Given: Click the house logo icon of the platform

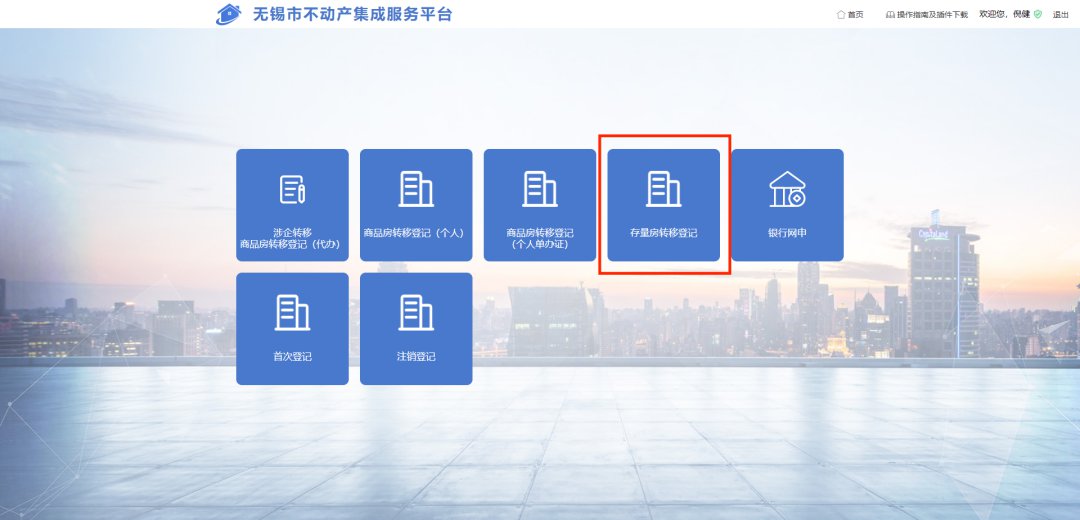Looking at the screenshot, I should tap(229, 14).
